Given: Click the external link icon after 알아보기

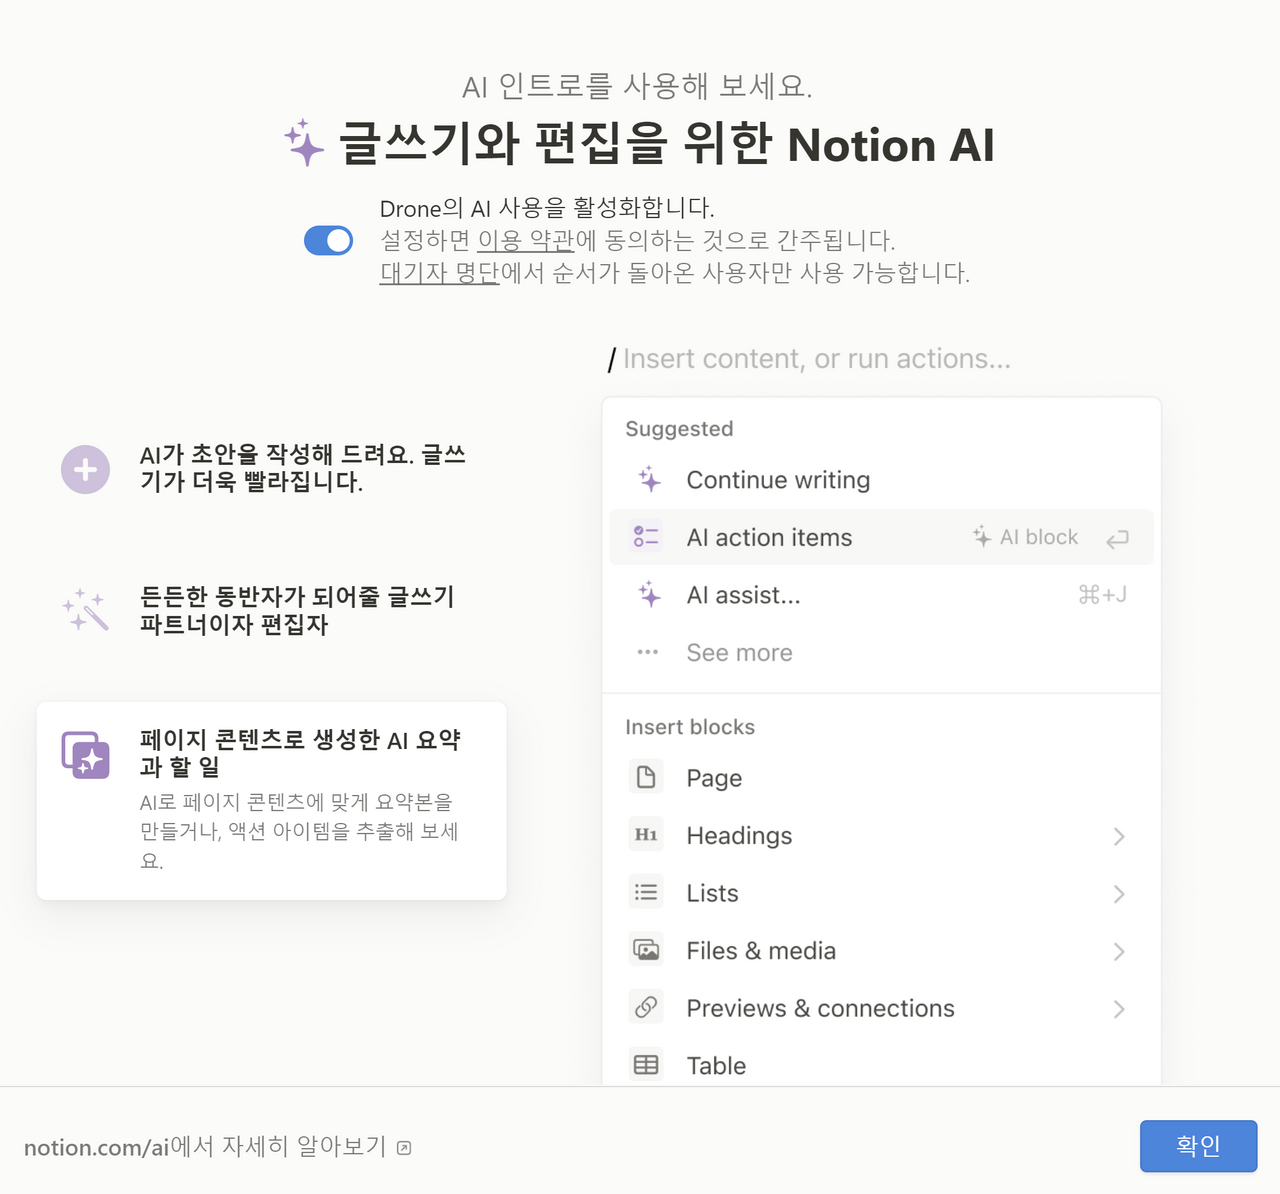Looking at the screenshot, I should click(x=404, y=1148).
